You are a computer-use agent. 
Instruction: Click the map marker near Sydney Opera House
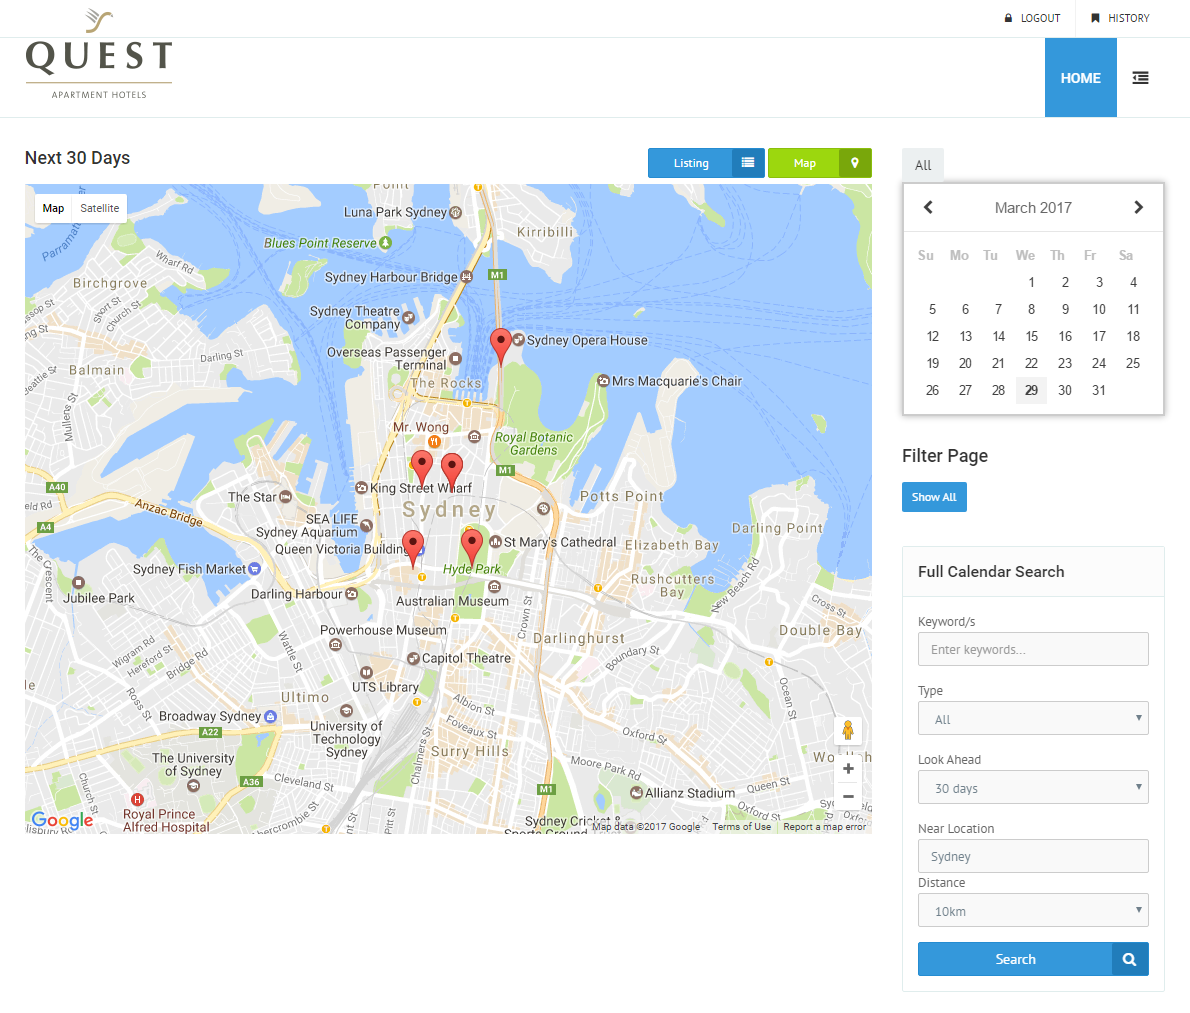pos(501,345)
